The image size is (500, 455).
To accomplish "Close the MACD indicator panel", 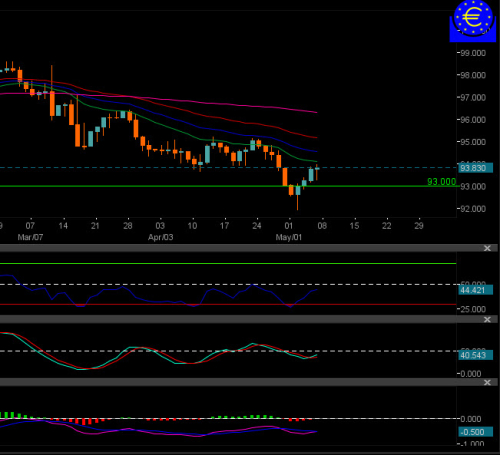I will [x=487, y=382].
